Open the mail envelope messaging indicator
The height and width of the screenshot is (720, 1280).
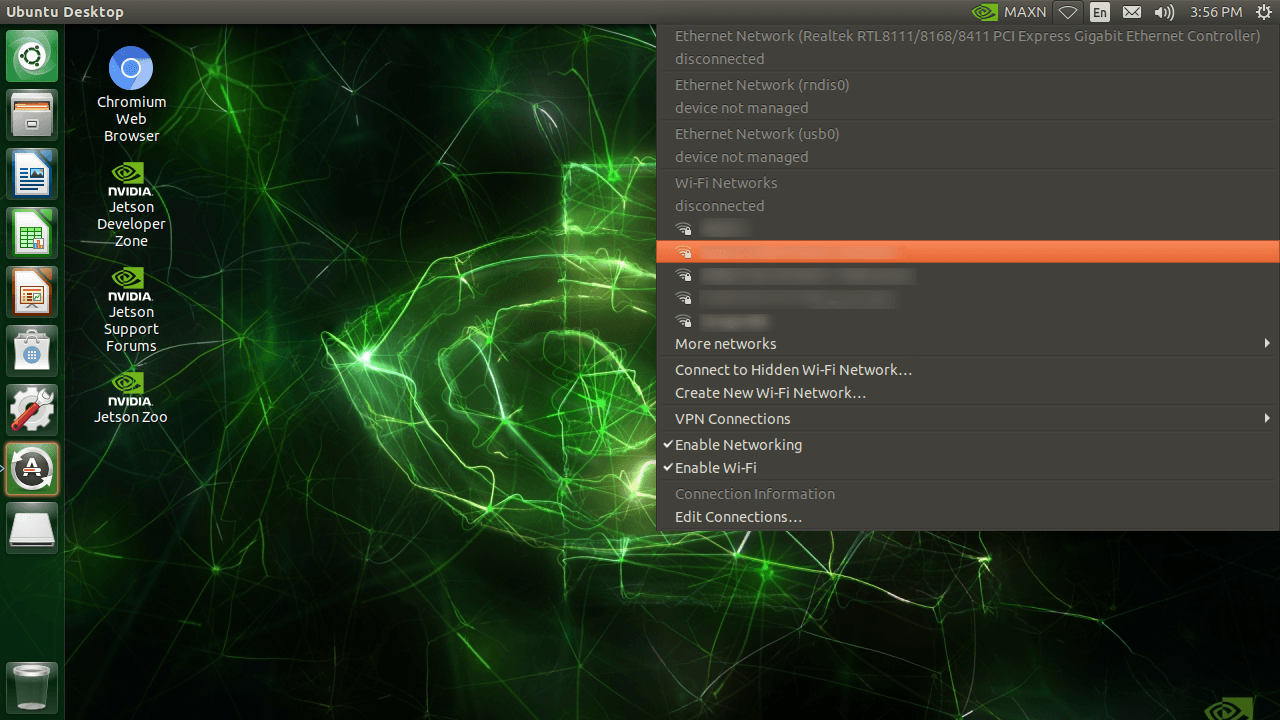[x=1132, y=12]
